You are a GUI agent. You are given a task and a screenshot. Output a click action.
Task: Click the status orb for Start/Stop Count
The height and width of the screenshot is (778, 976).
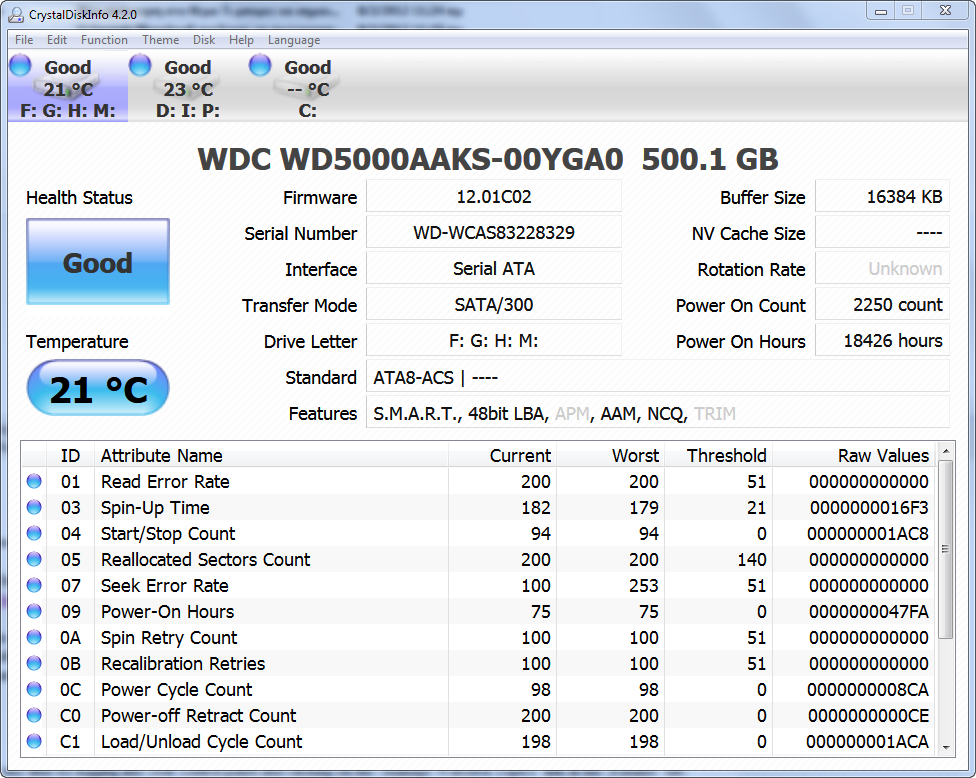coord(34,533)
